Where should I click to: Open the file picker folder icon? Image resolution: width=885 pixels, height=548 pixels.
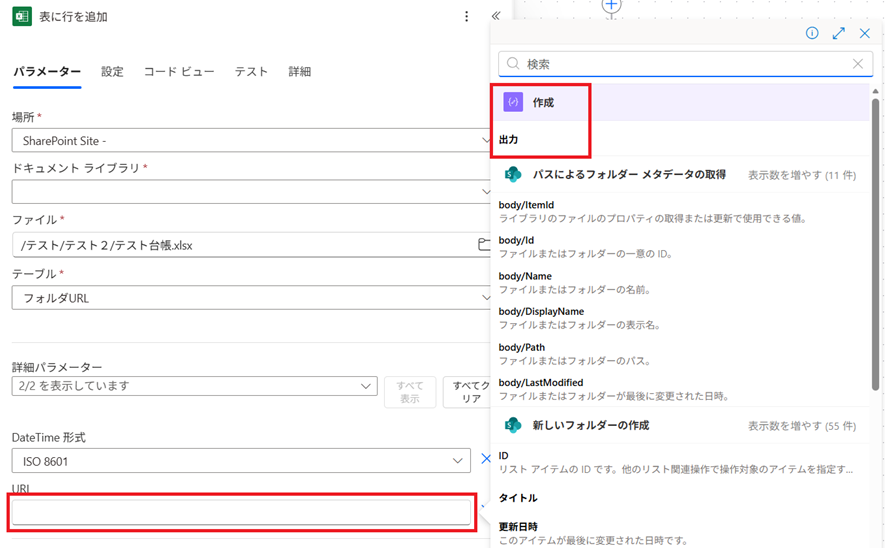[484, 245]
